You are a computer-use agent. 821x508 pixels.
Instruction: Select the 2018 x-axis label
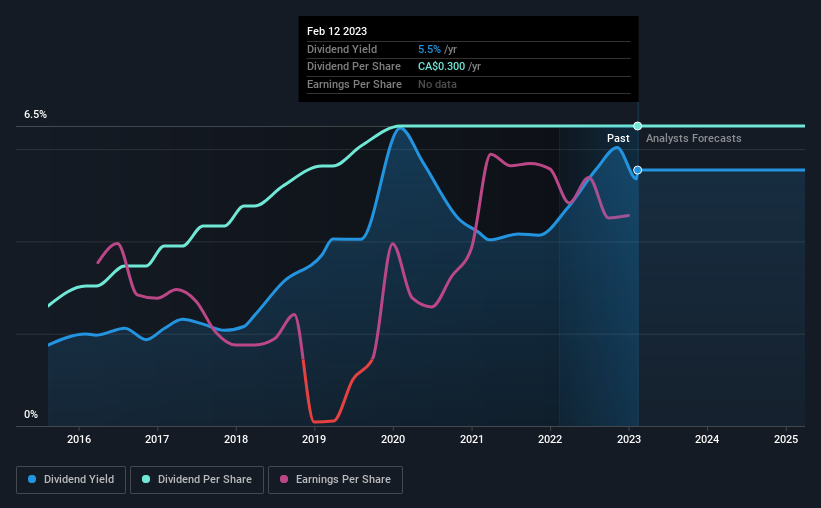[x=236, y=439]
